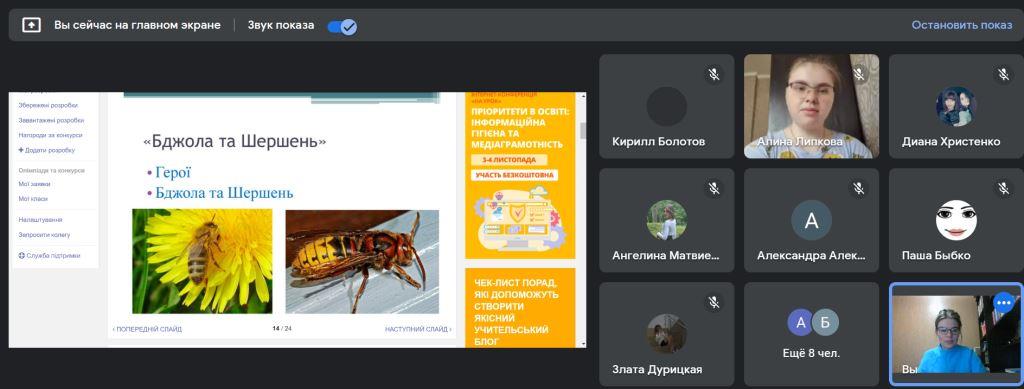This screenshot has width=1024, height=389.
Task: Click the 'А' avatar in 'Ещё 8 чел.' tile
Action: (x=800, y=322)
